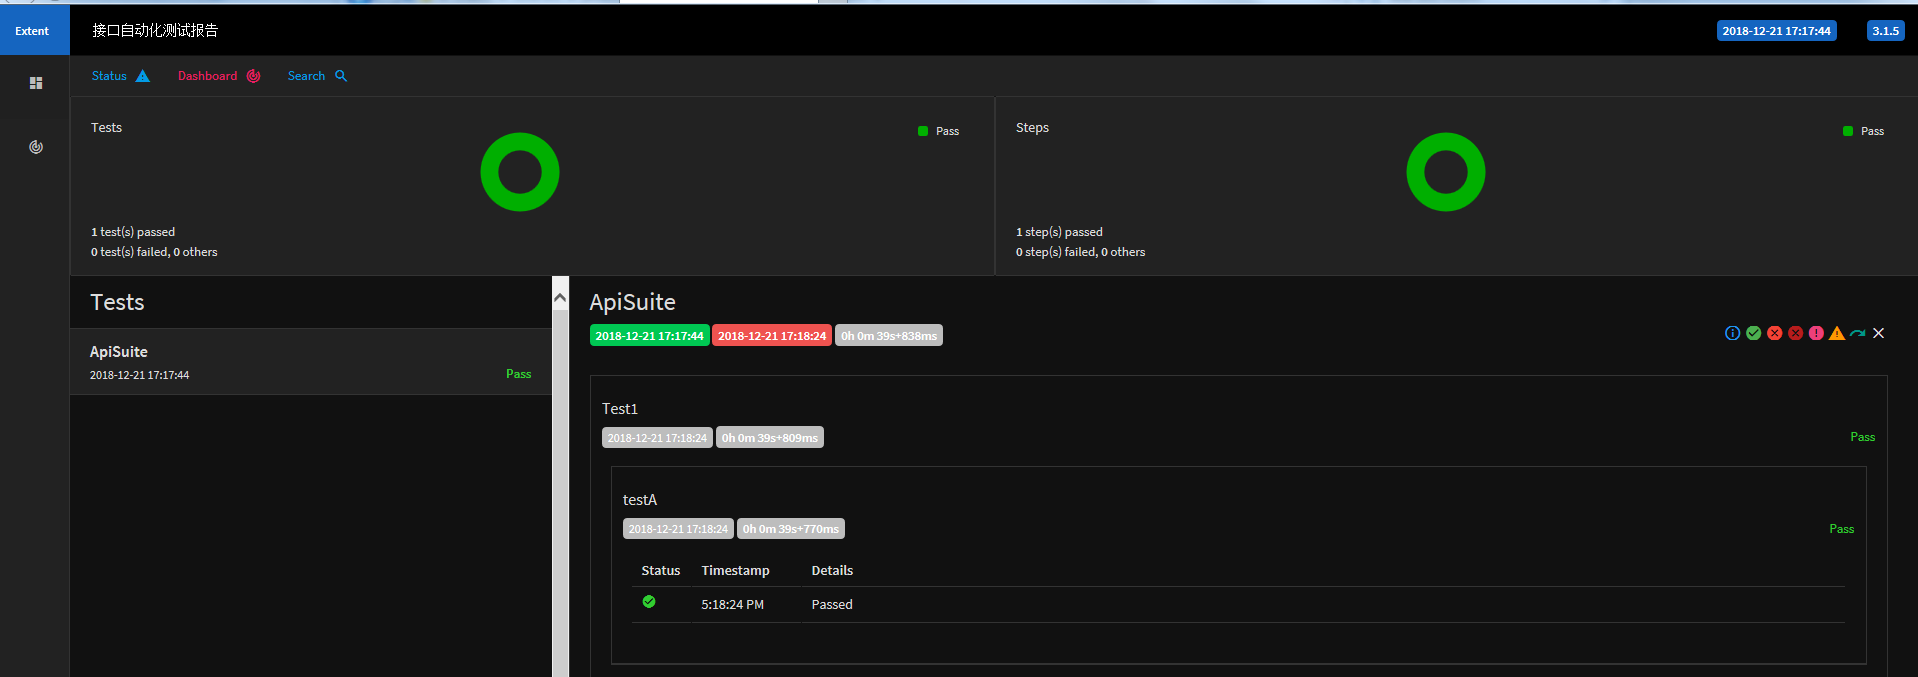Filter steps by warning orange triangle icon
Viewport: 1918px width, 677px height.
pyautogui.click(x=1837, y=333)
